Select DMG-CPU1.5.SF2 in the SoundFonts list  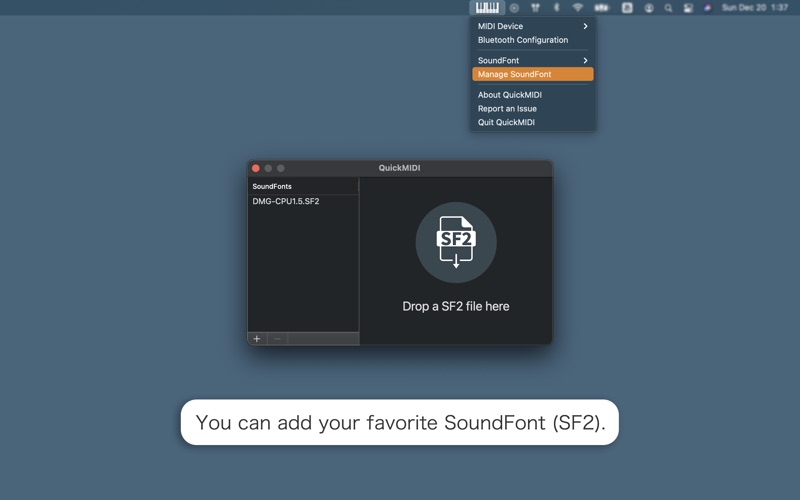[303, 202]
